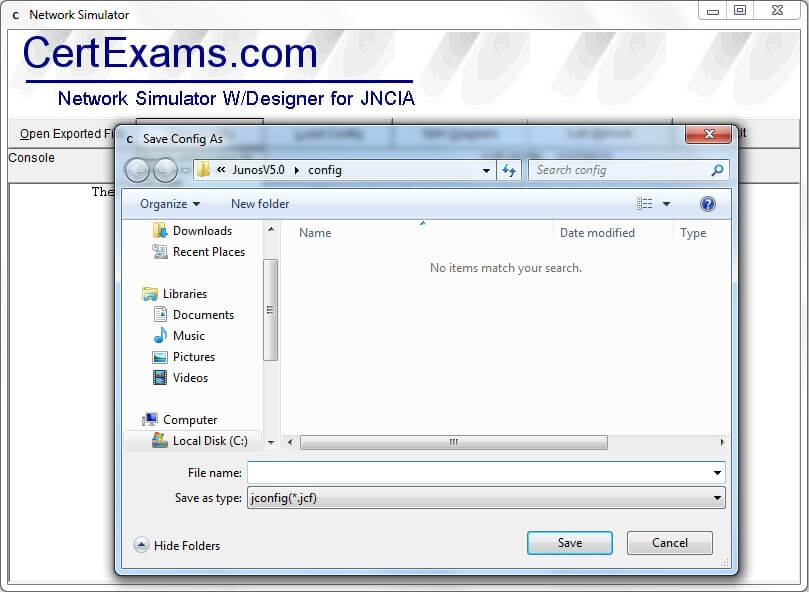Select Local Disk (C:) in navigation pane
The image size is (809, 592).
click(x=210, y=441)
